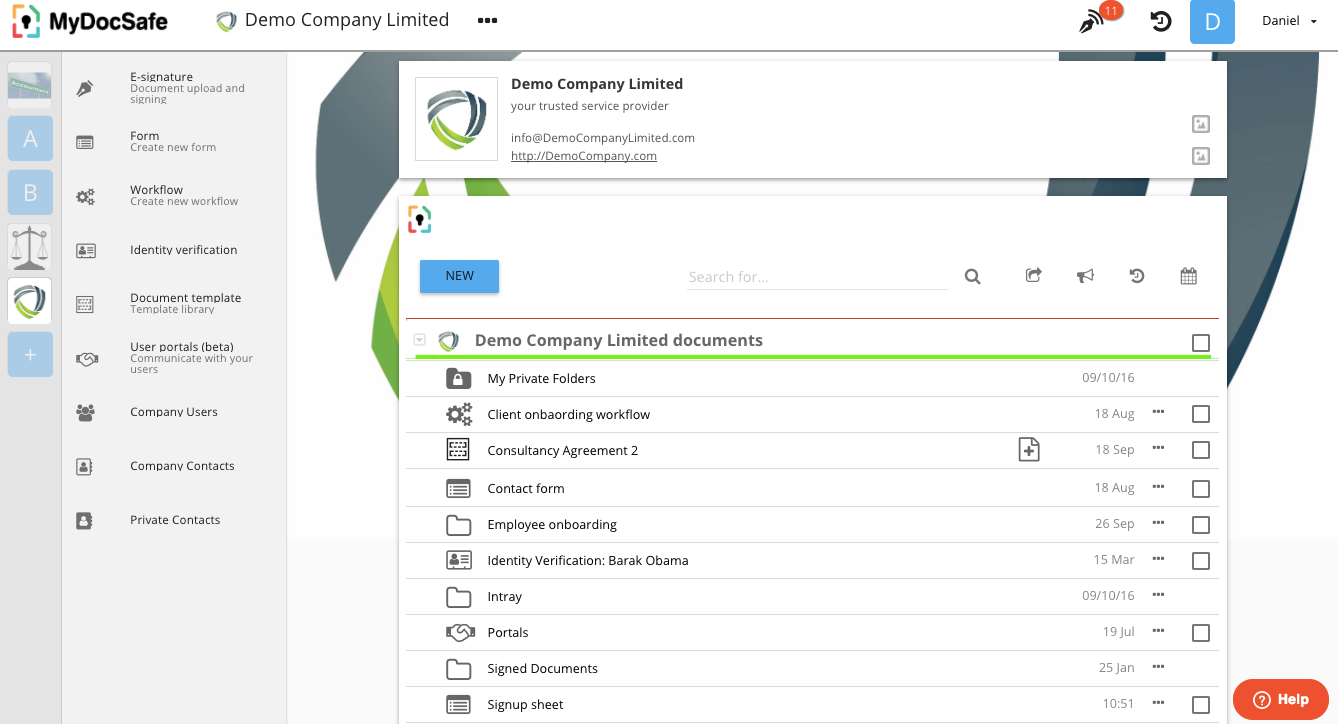The width and height of the screenshot is (1338, 724).
Task: Click the Private Contacts address book icon
Action: (85, 520)
